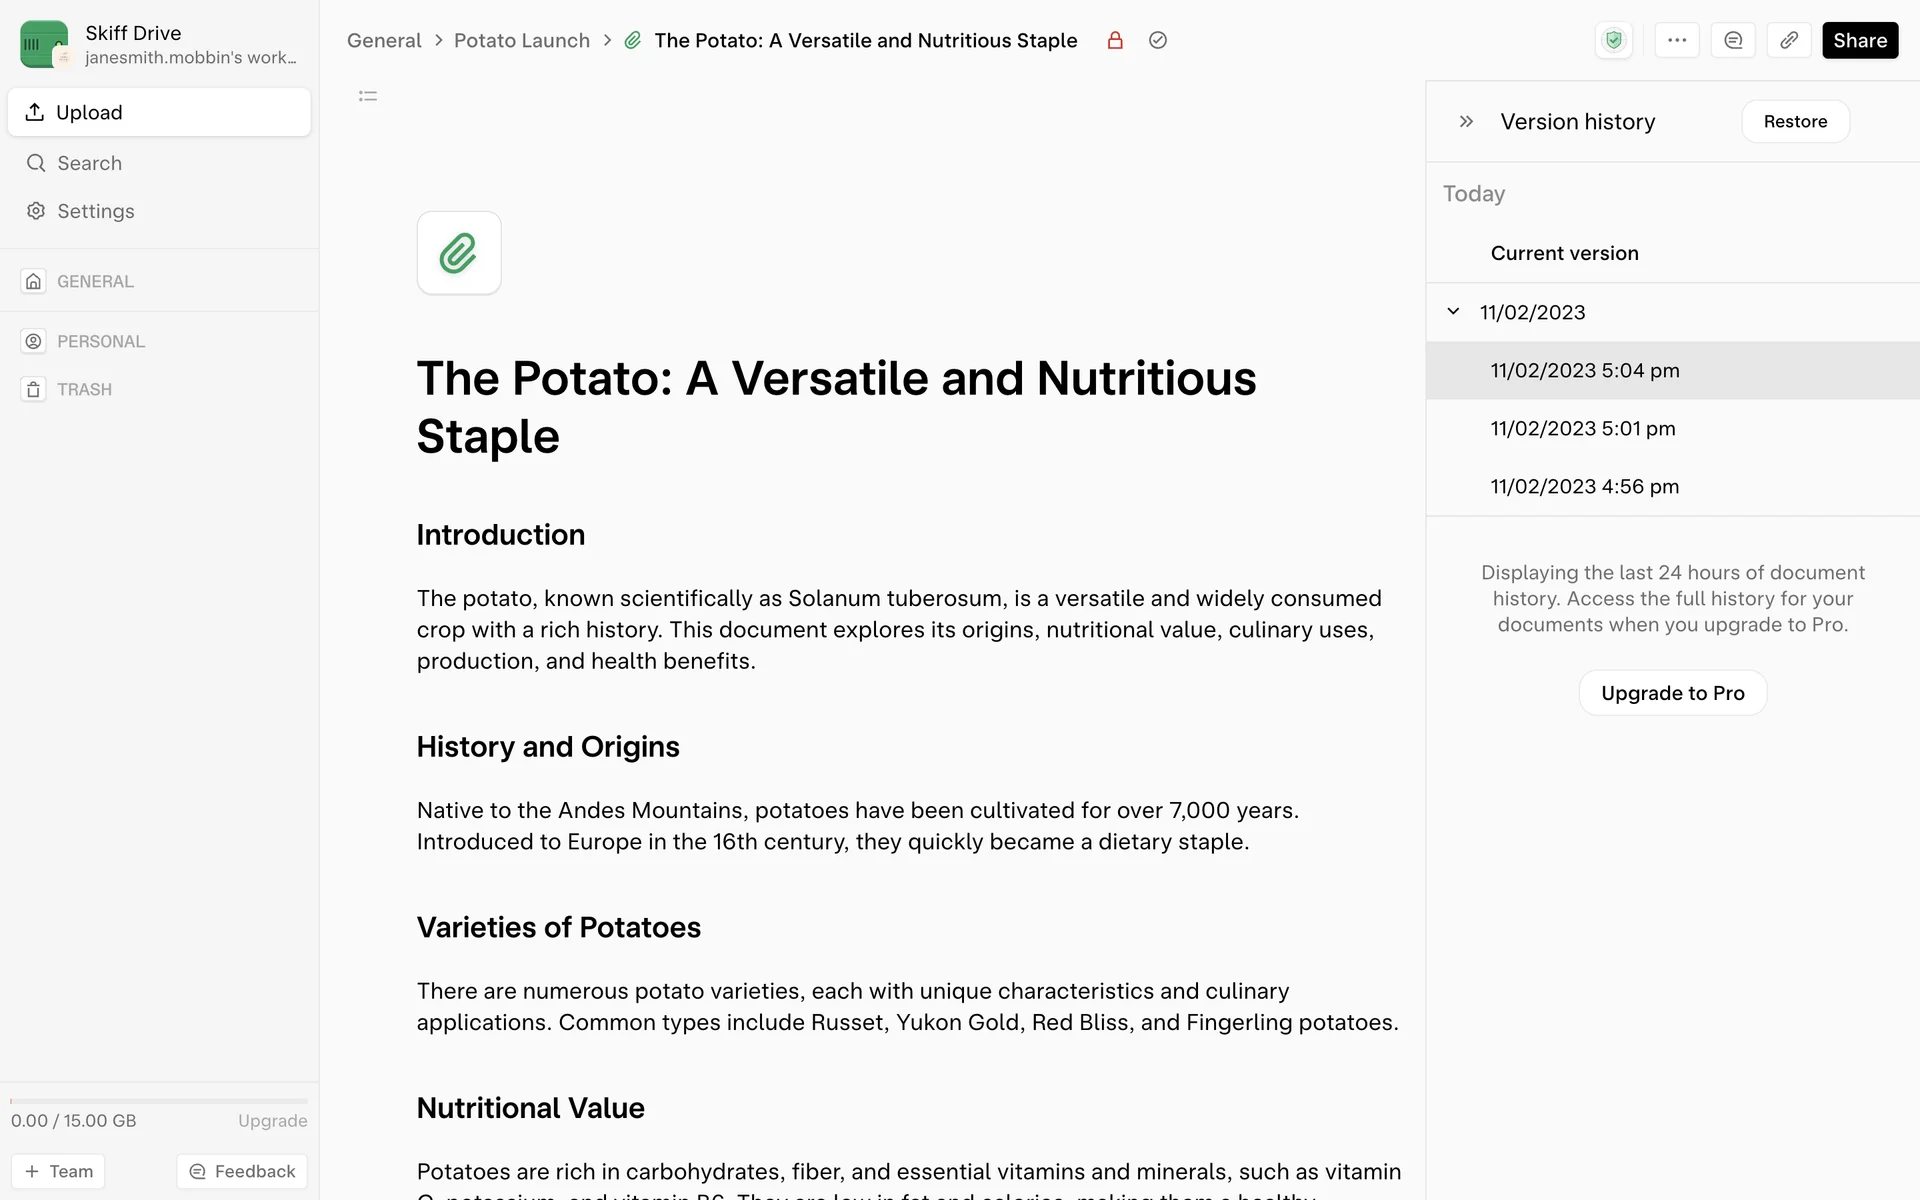The image size is (1920, 1200).
Task: Click the copy link chain icon
Action: pos(1789,40)
